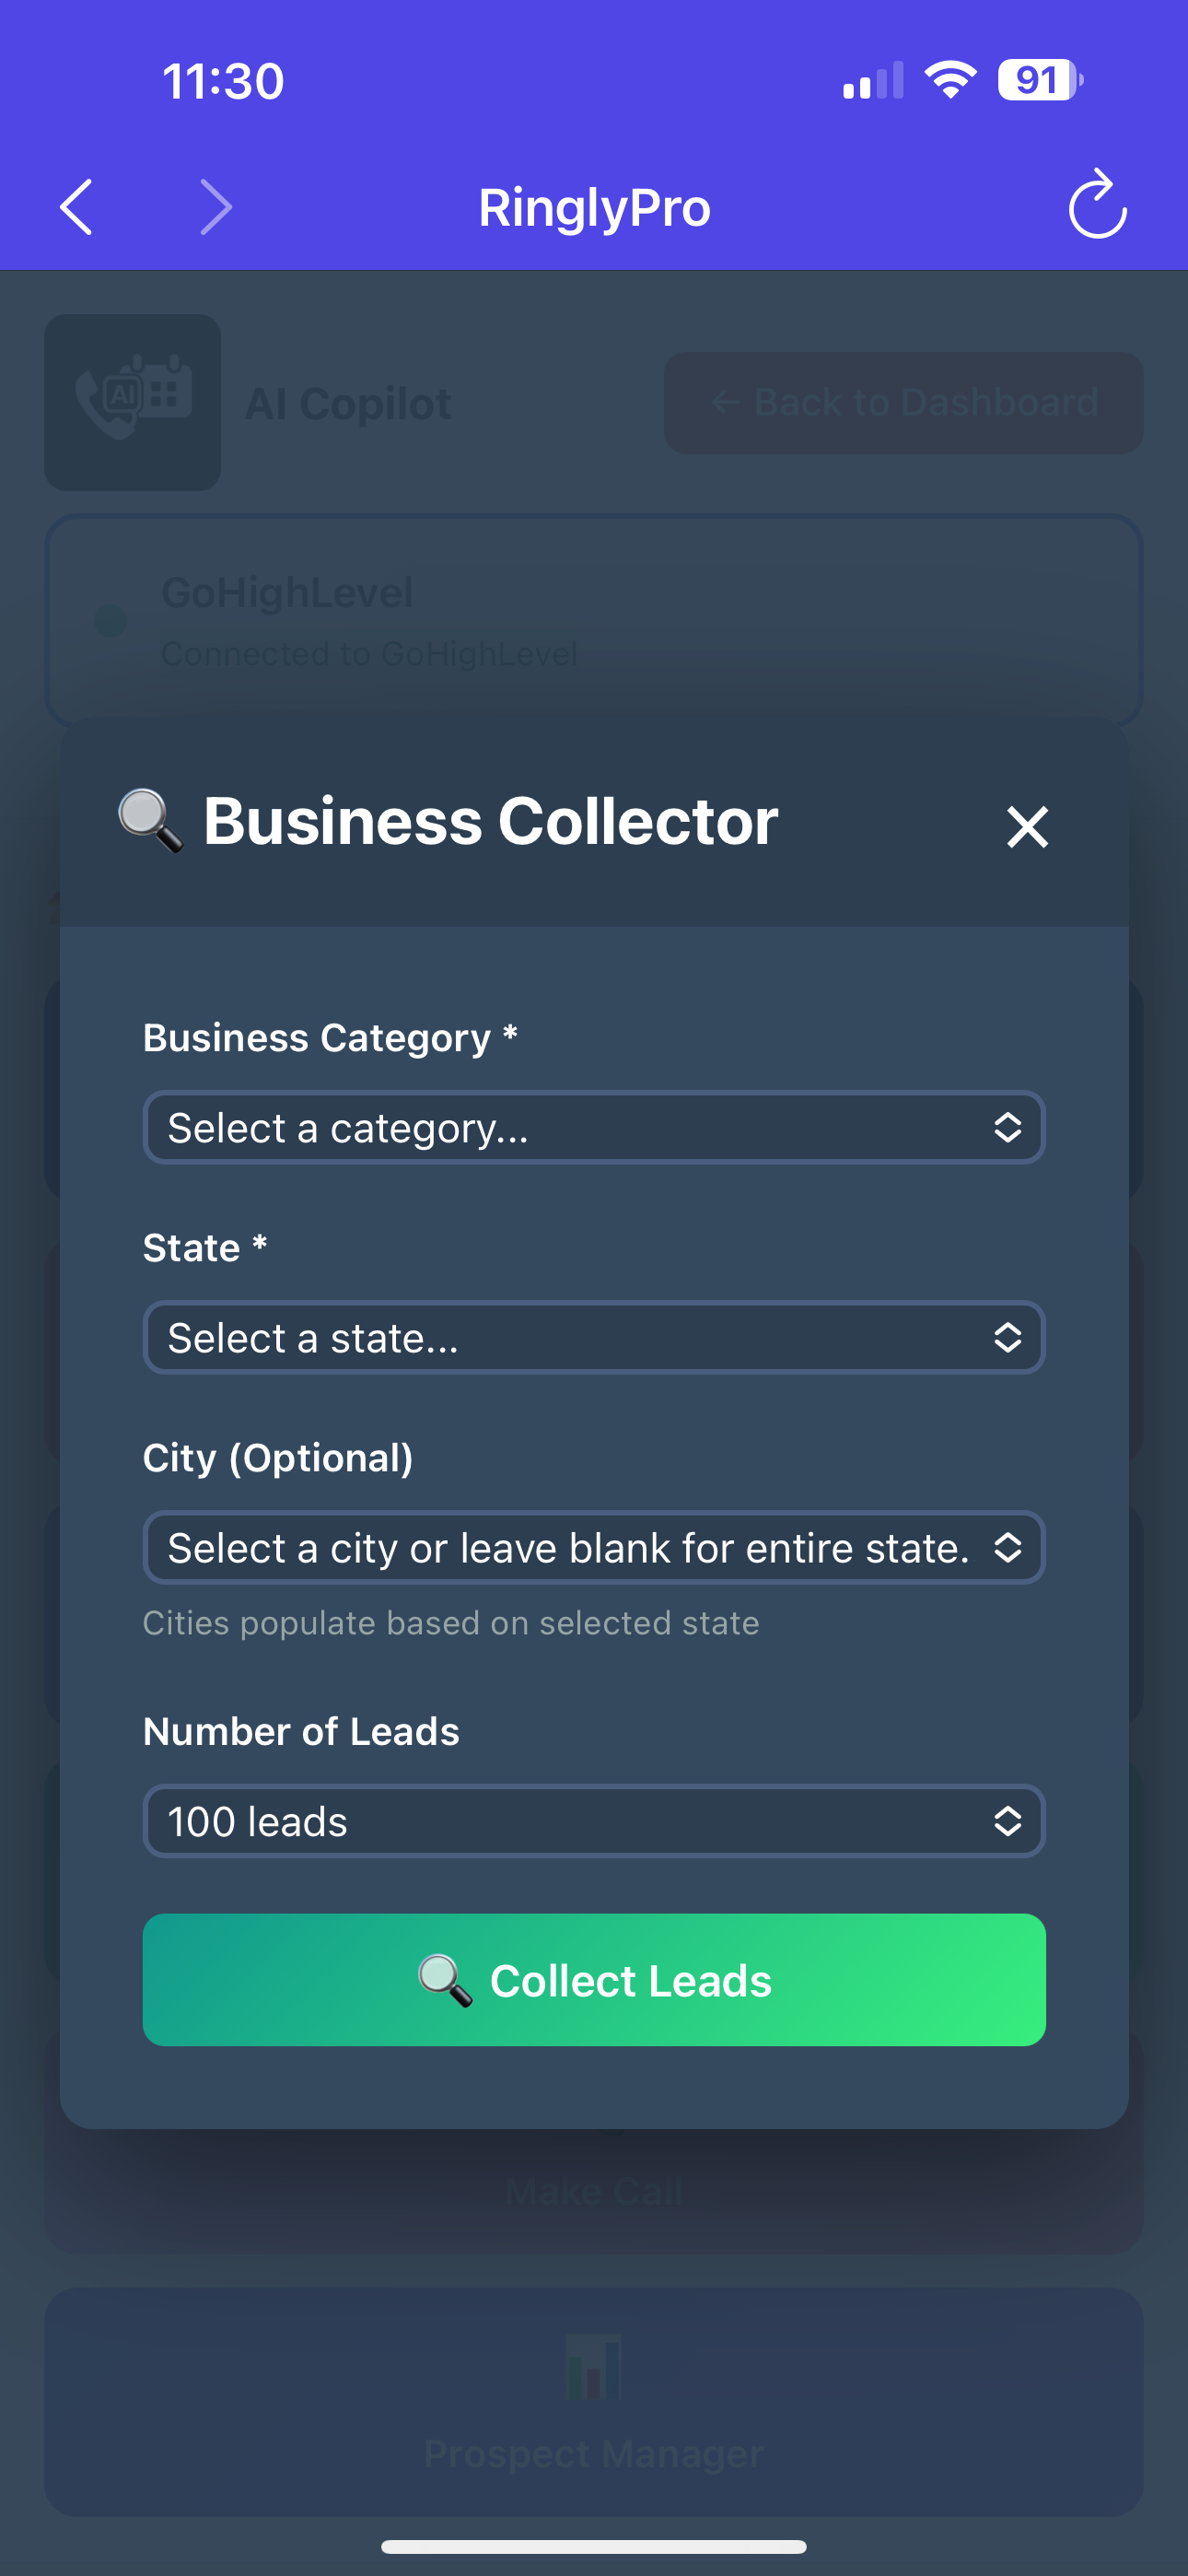1188x2576 pixels.
Task: Click the back navigation arrow
Action: (76, 207)
